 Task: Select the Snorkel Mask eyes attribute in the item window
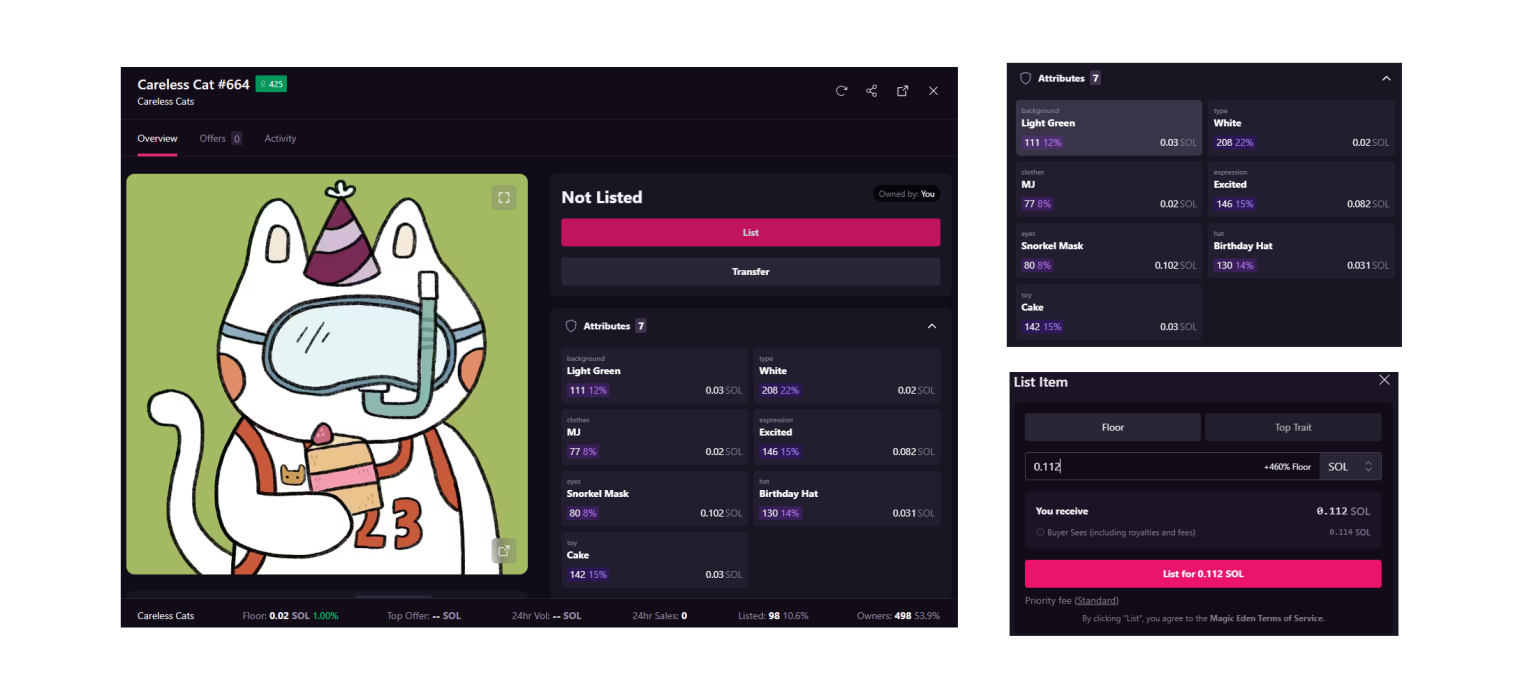pyautogui.click(x=655, y=498)
